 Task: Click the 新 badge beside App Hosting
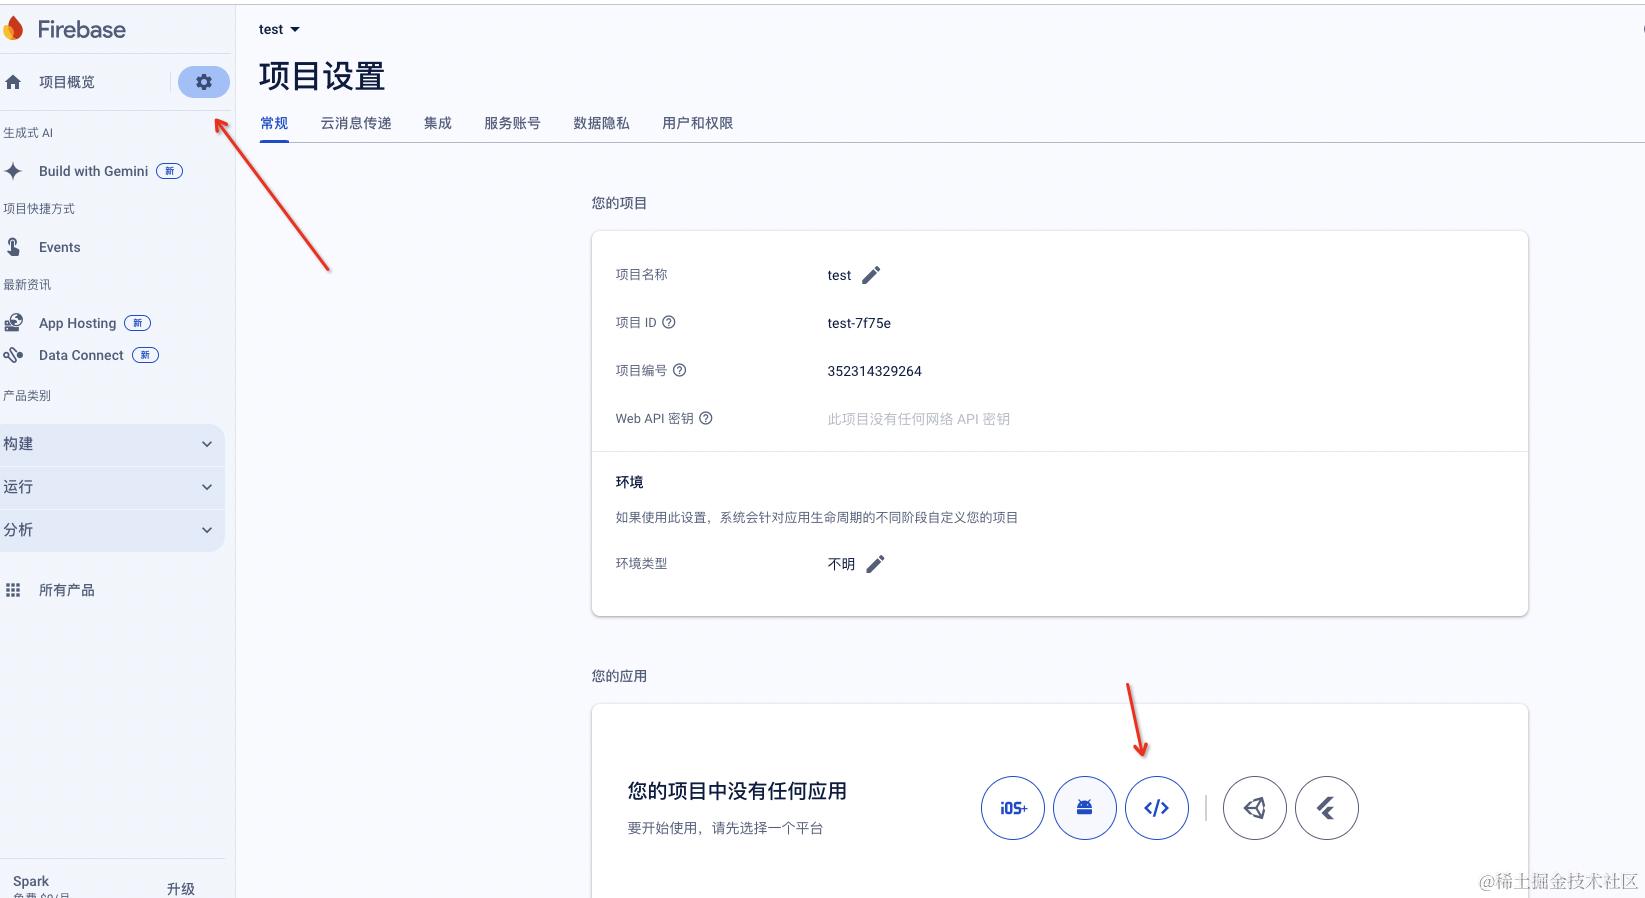[x=137, y=323]
